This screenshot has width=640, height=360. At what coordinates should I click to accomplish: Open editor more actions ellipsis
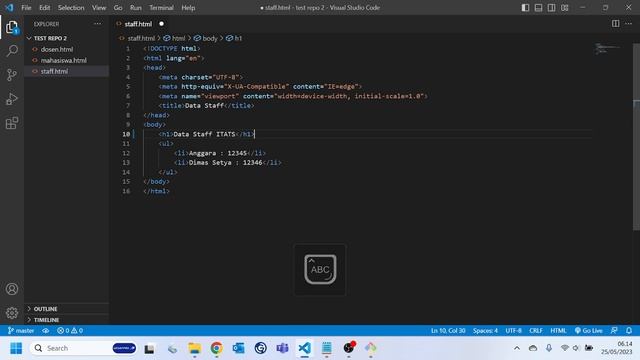[628, 24]
